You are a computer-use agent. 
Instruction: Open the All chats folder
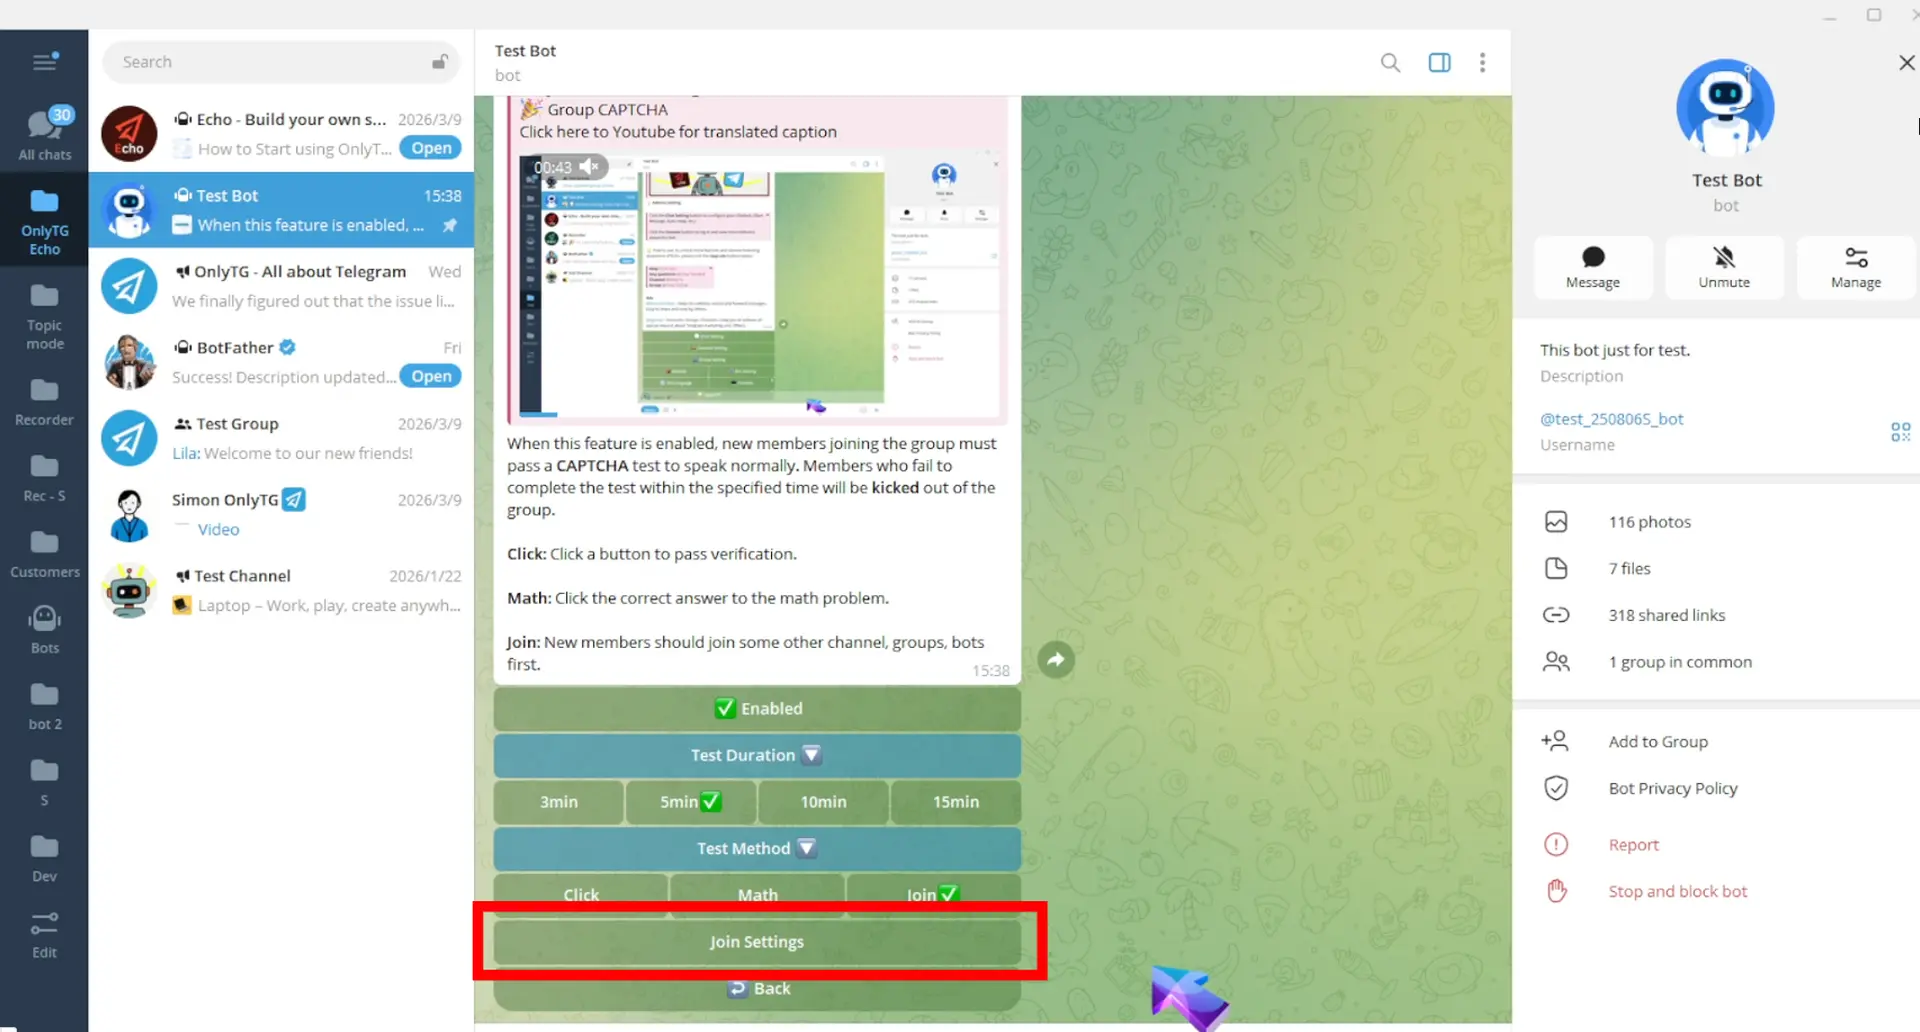click(45, 135)
